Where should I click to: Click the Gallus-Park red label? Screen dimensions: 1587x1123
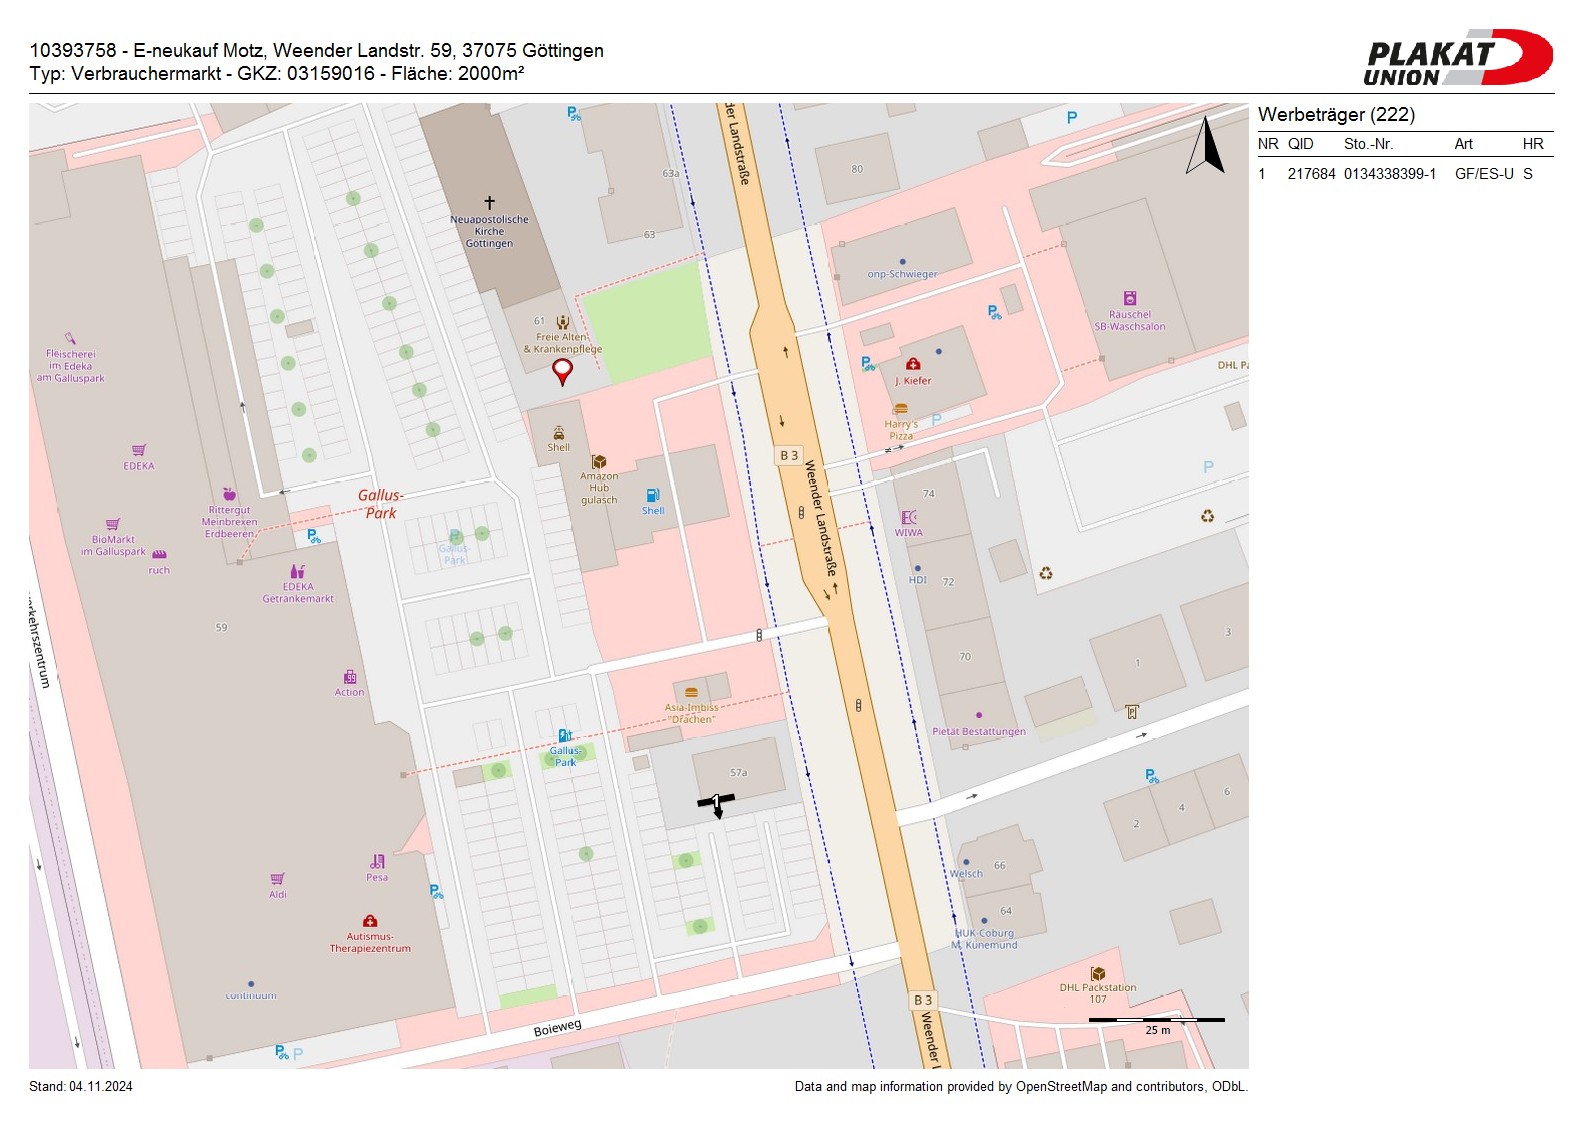click(x=380, y=504)
